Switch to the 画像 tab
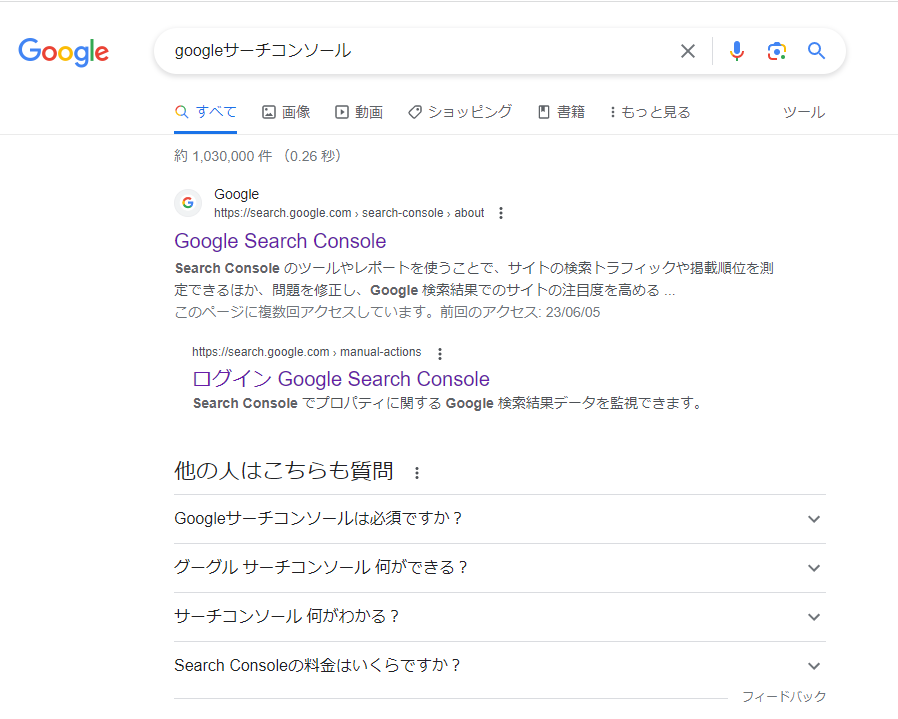This screenshot has height=719, width=898. pos(286,112)
